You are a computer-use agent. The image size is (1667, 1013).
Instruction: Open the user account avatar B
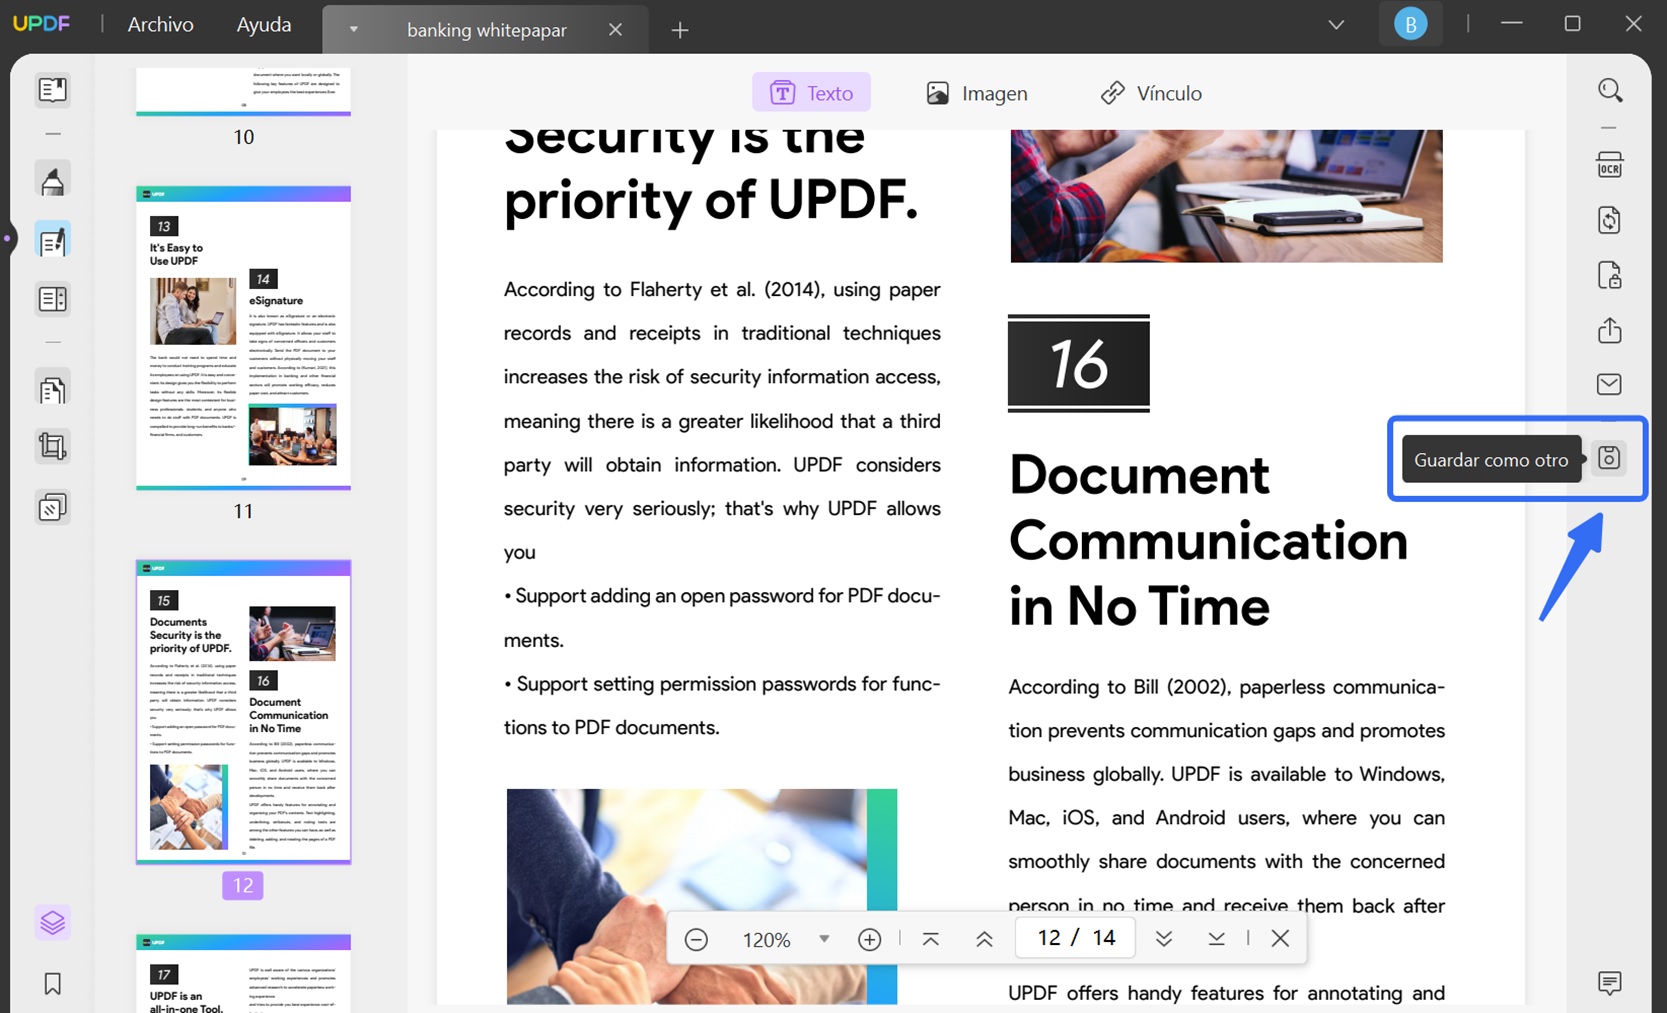click(x=1410, y=24)
